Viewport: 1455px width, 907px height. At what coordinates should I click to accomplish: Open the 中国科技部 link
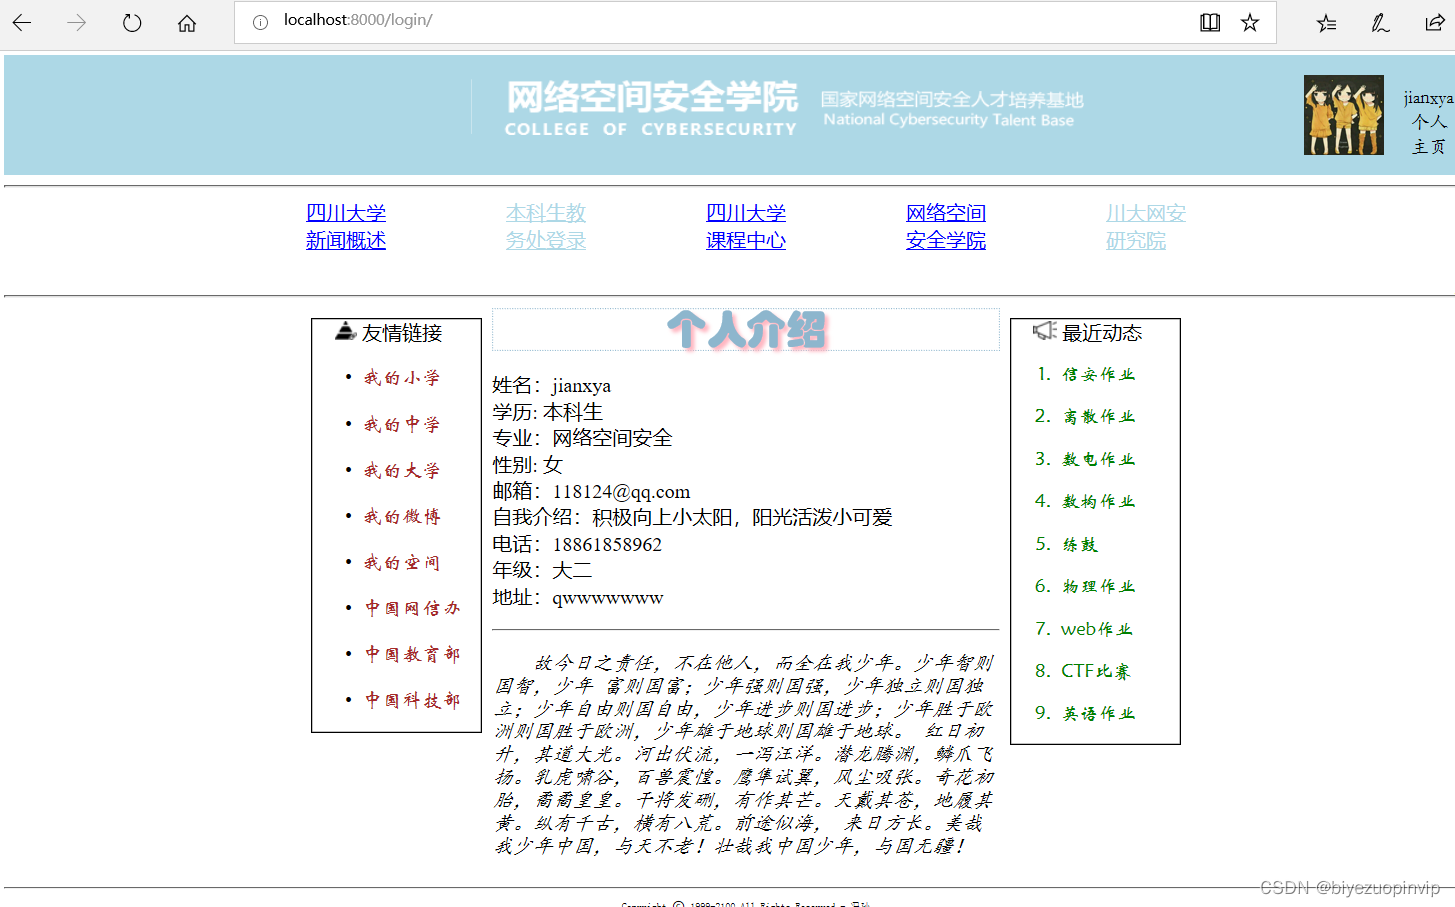click(x=412, y=700)
